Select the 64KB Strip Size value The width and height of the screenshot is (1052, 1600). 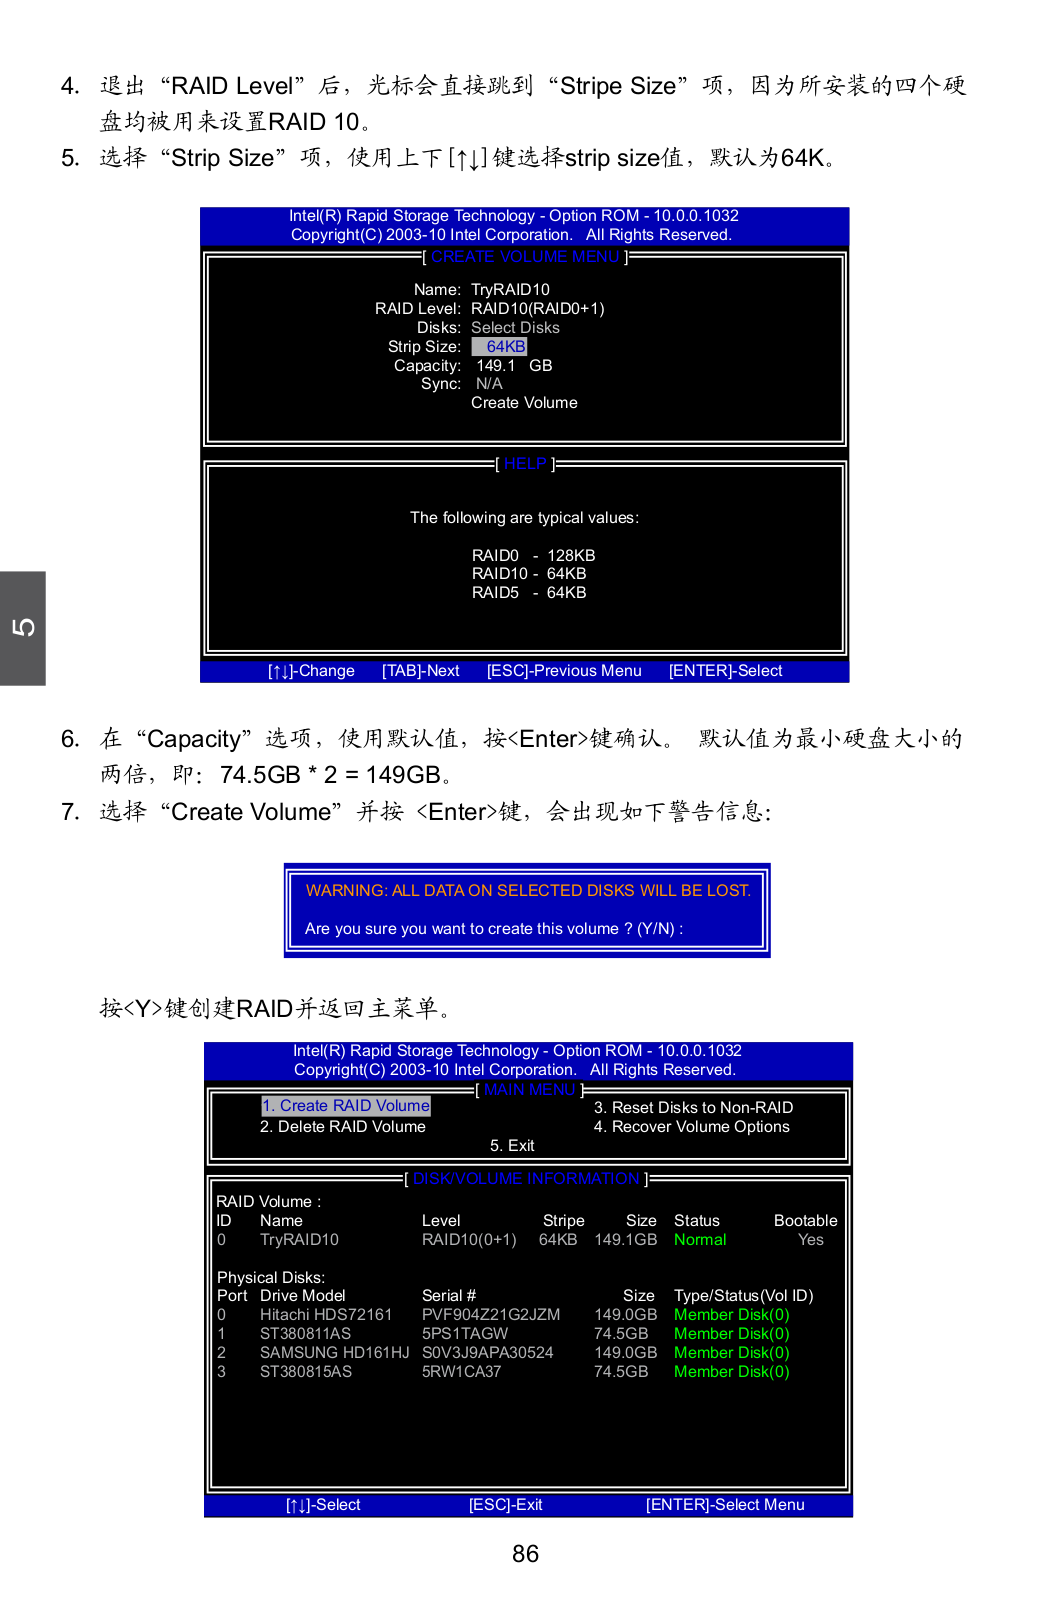(x=499, y=347)
